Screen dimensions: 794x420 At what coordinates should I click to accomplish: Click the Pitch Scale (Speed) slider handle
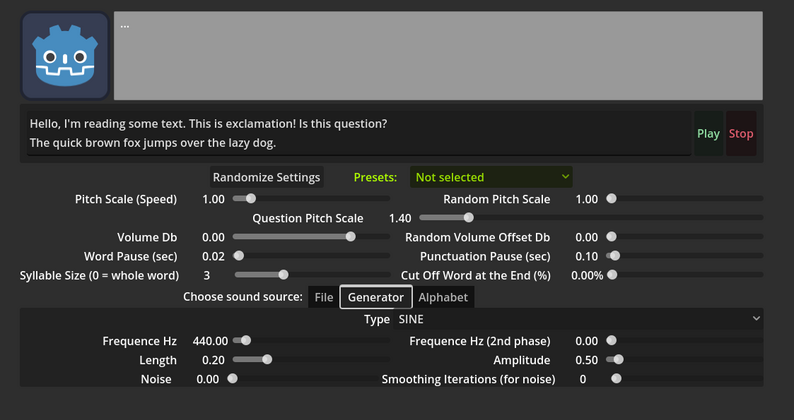pyautogui.click(x=251, y=199)
